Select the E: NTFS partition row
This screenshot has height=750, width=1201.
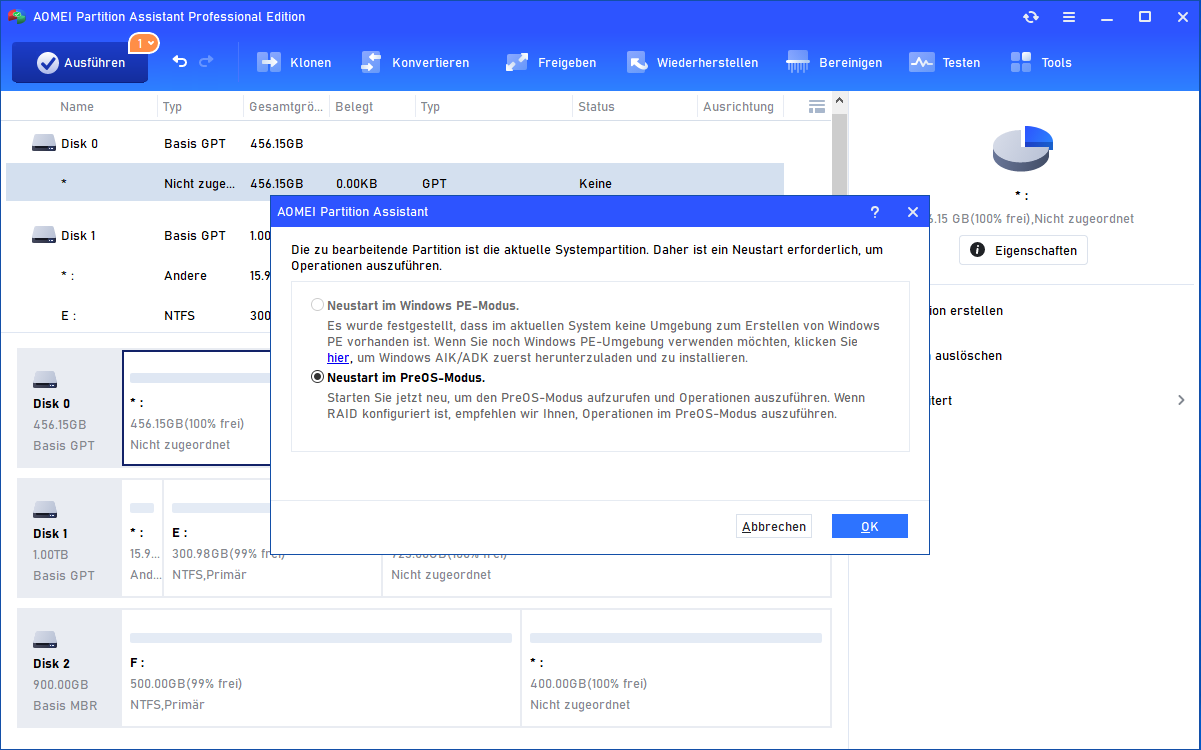point(138,315)
